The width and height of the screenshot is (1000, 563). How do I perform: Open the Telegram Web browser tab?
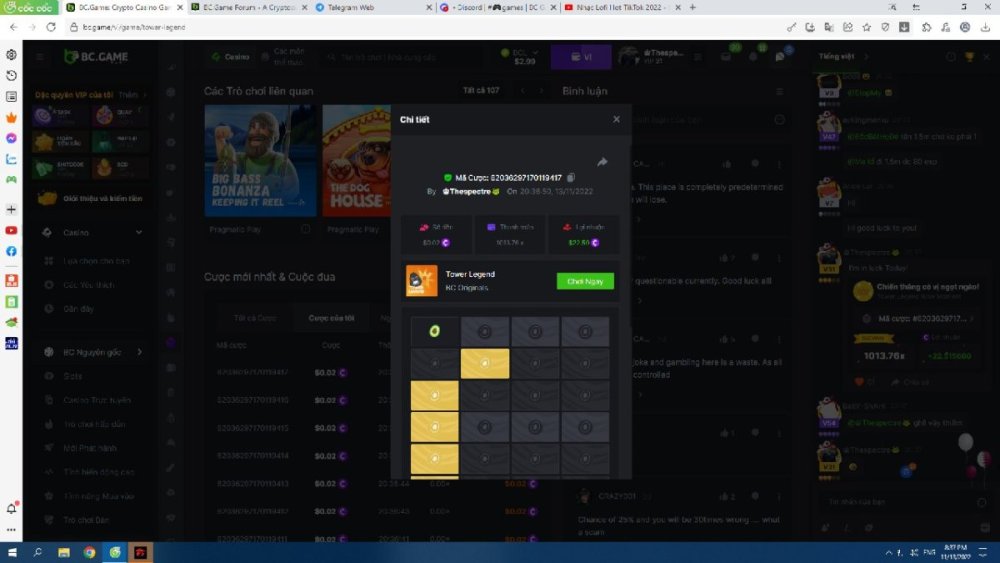(x=345, y=7)
